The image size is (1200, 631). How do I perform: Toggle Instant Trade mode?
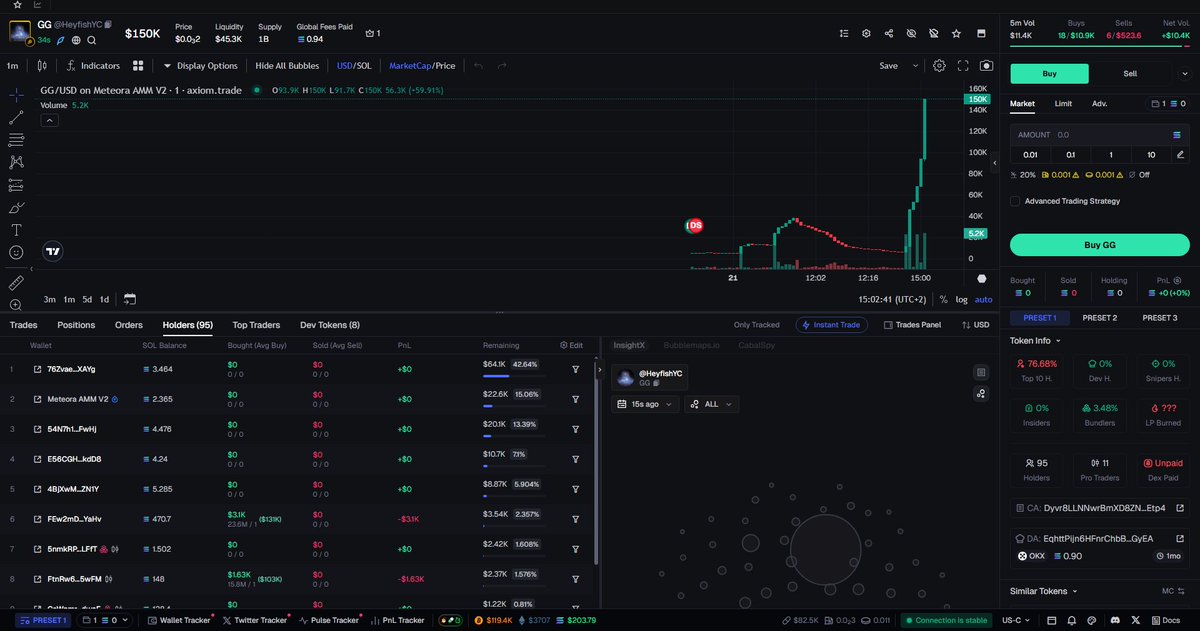832,325
